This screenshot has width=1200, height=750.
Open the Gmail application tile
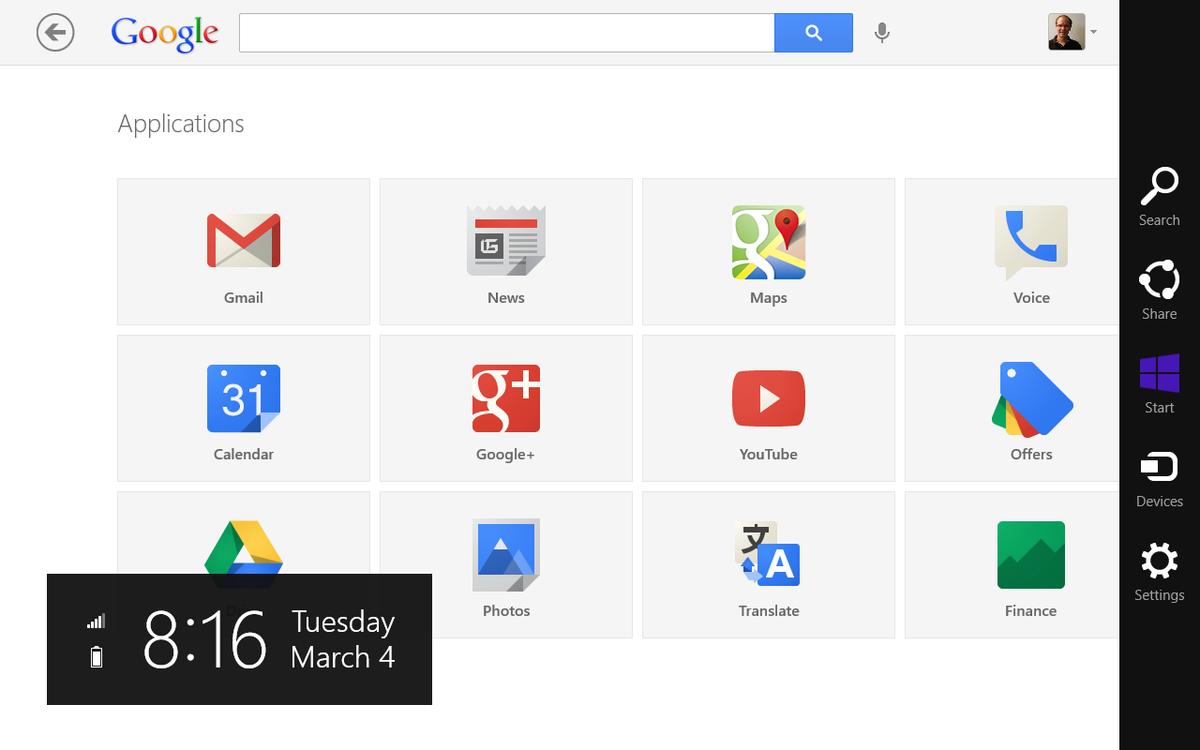[x=243, y=252]
